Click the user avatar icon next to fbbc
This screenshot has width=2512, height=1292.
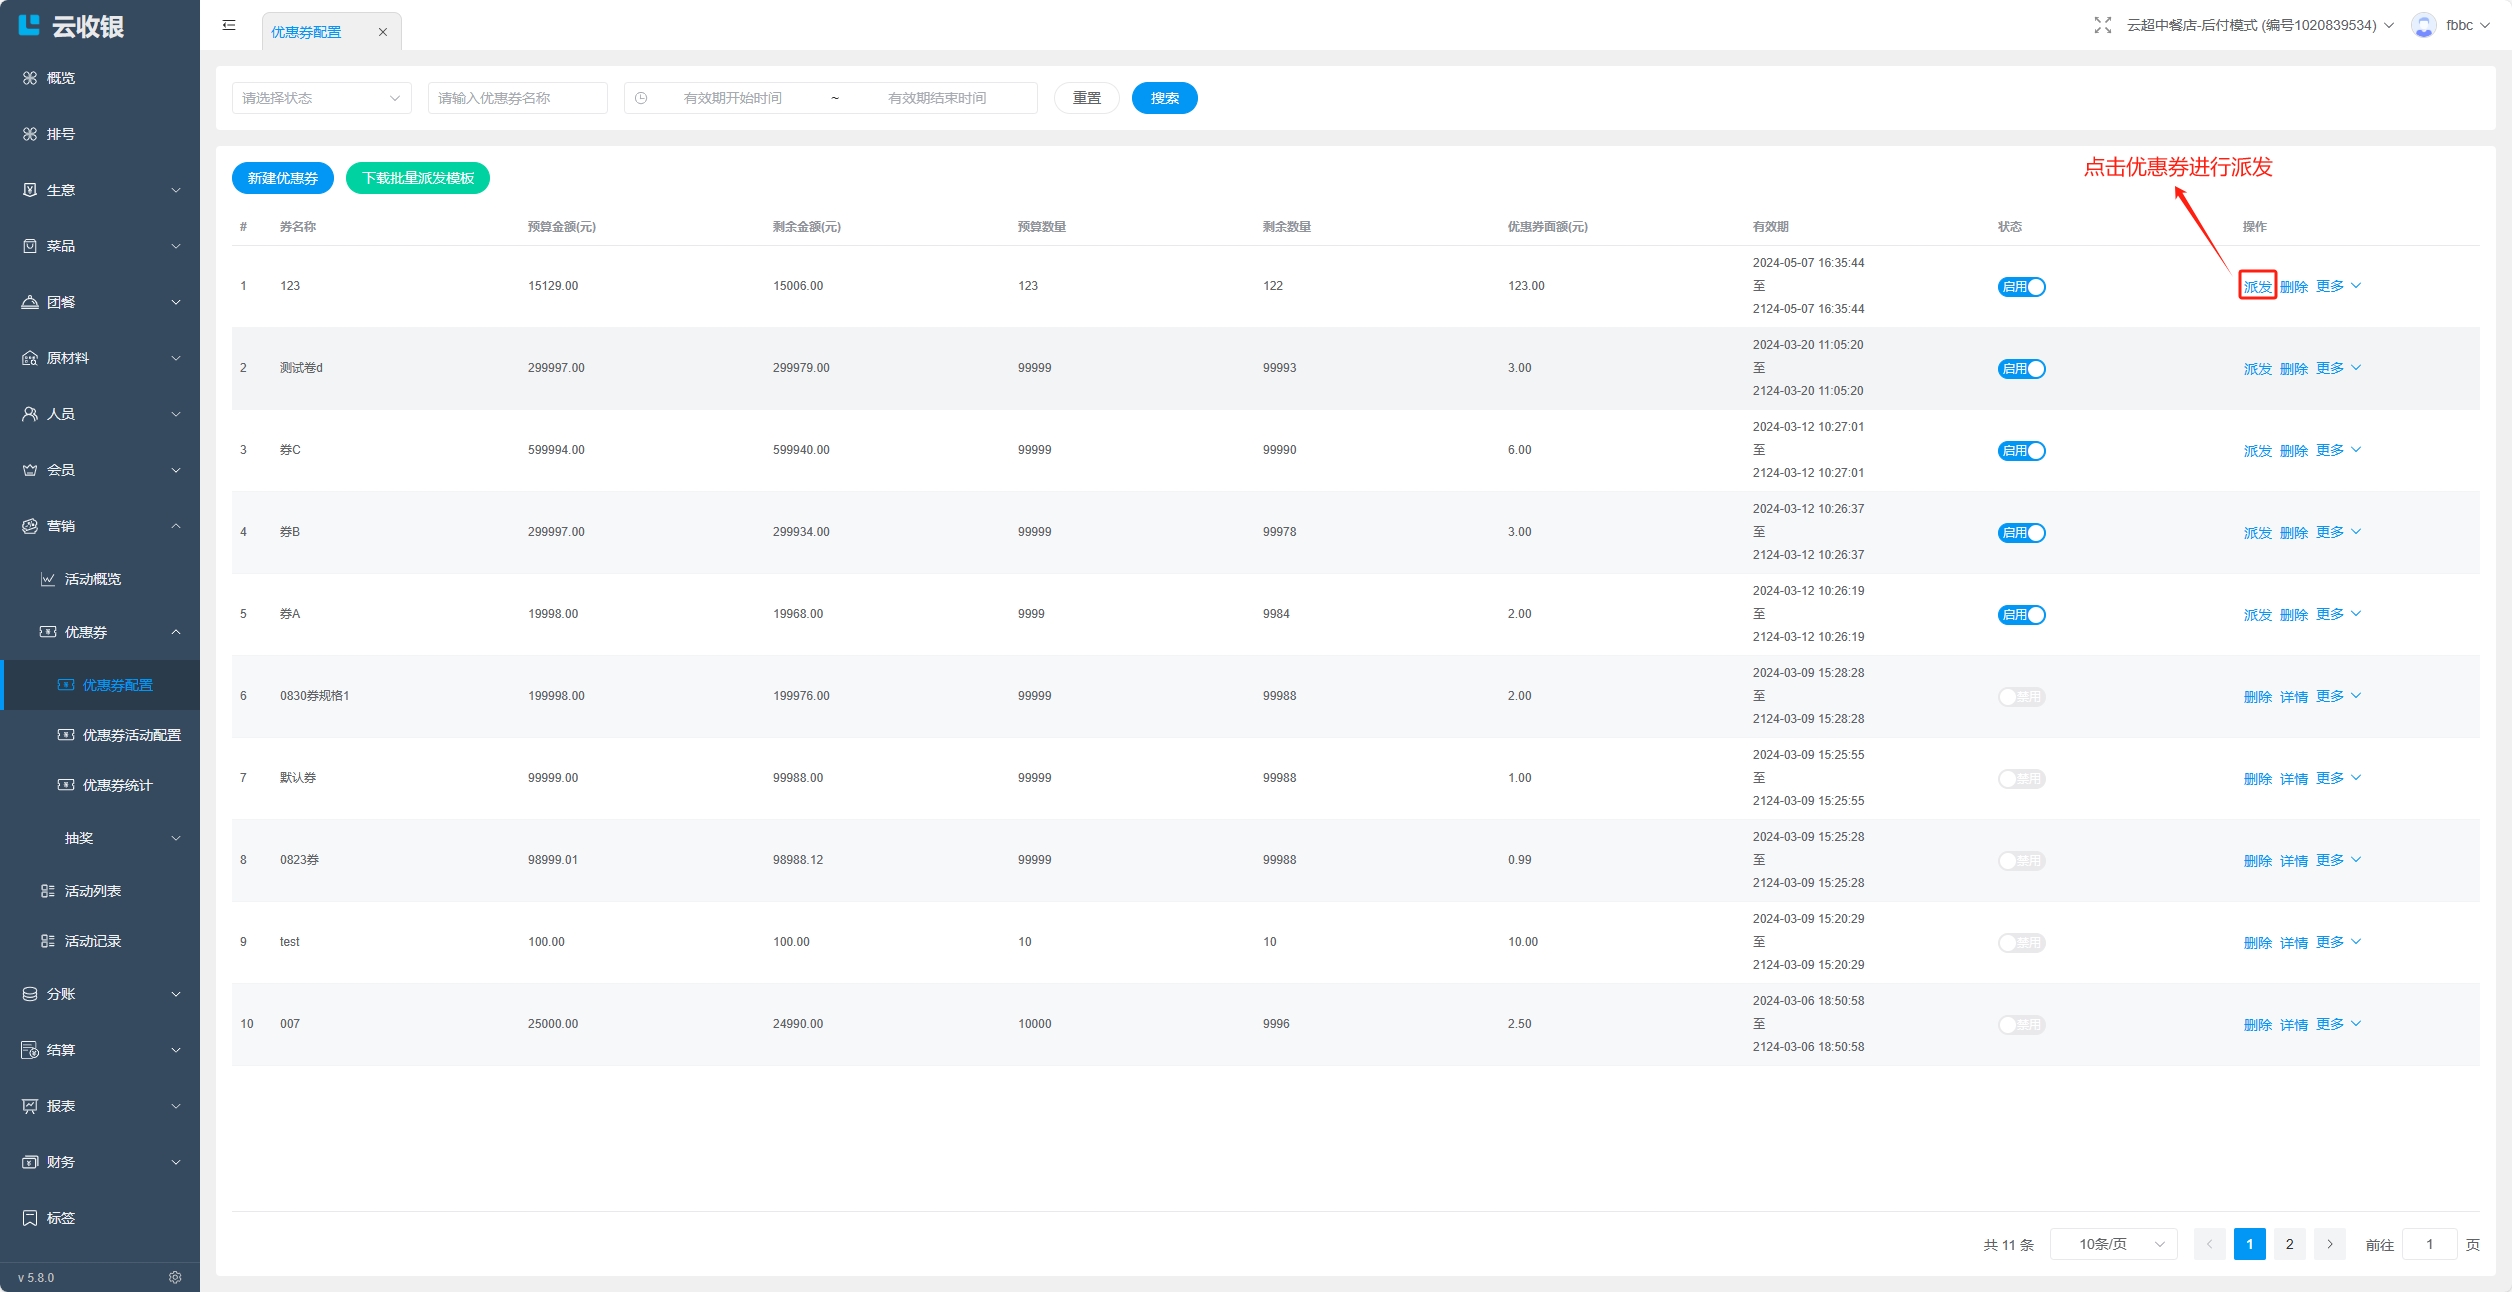point(2423,25)
